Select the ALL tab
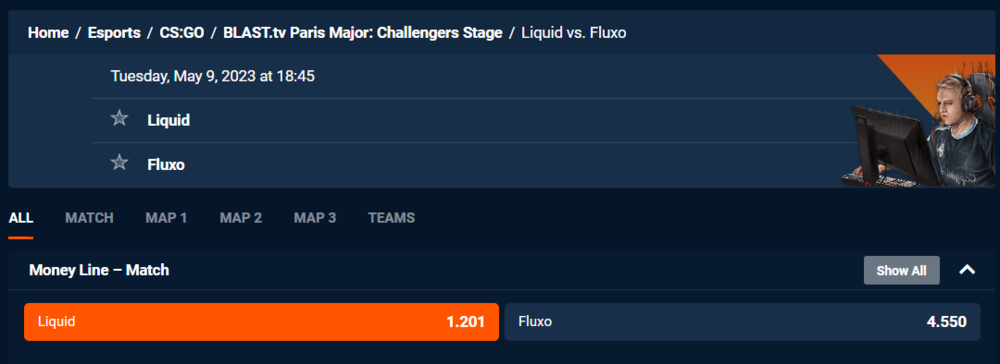This screenshot has width=1000, height=364. point(21,218)
